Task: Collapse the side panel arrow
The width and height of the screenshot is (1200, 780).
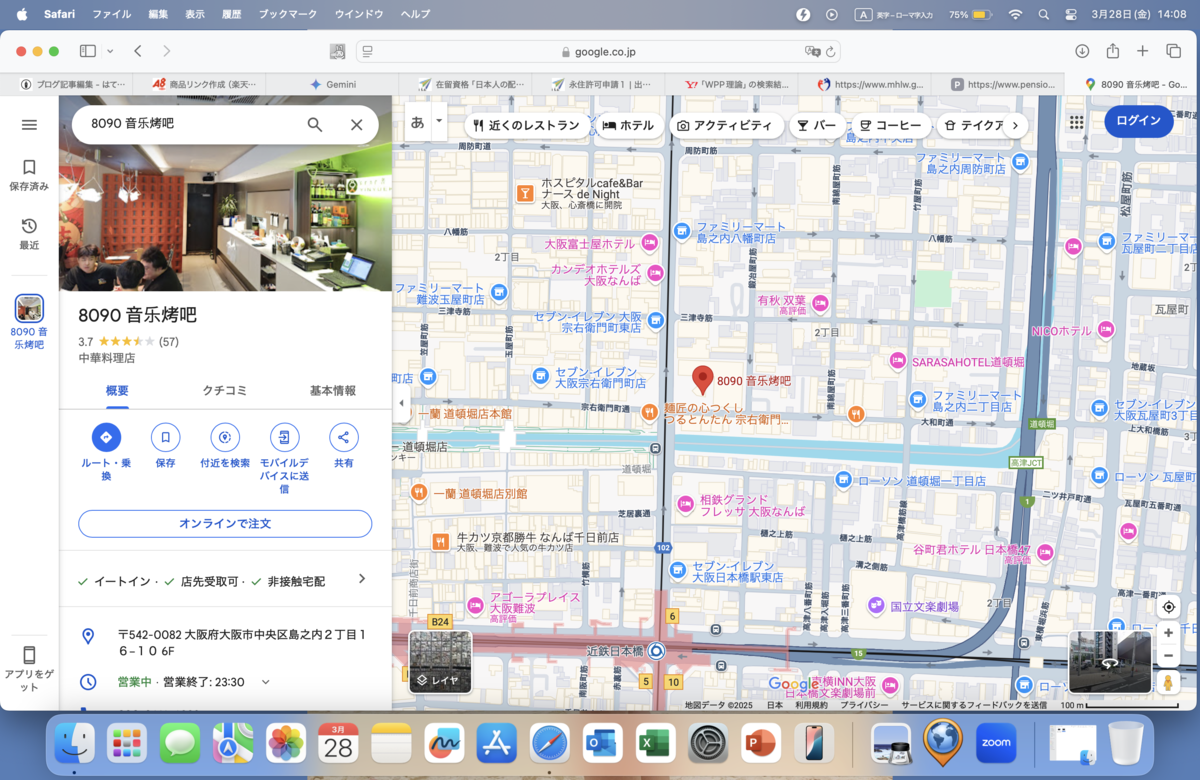Action: pos(402,403)
